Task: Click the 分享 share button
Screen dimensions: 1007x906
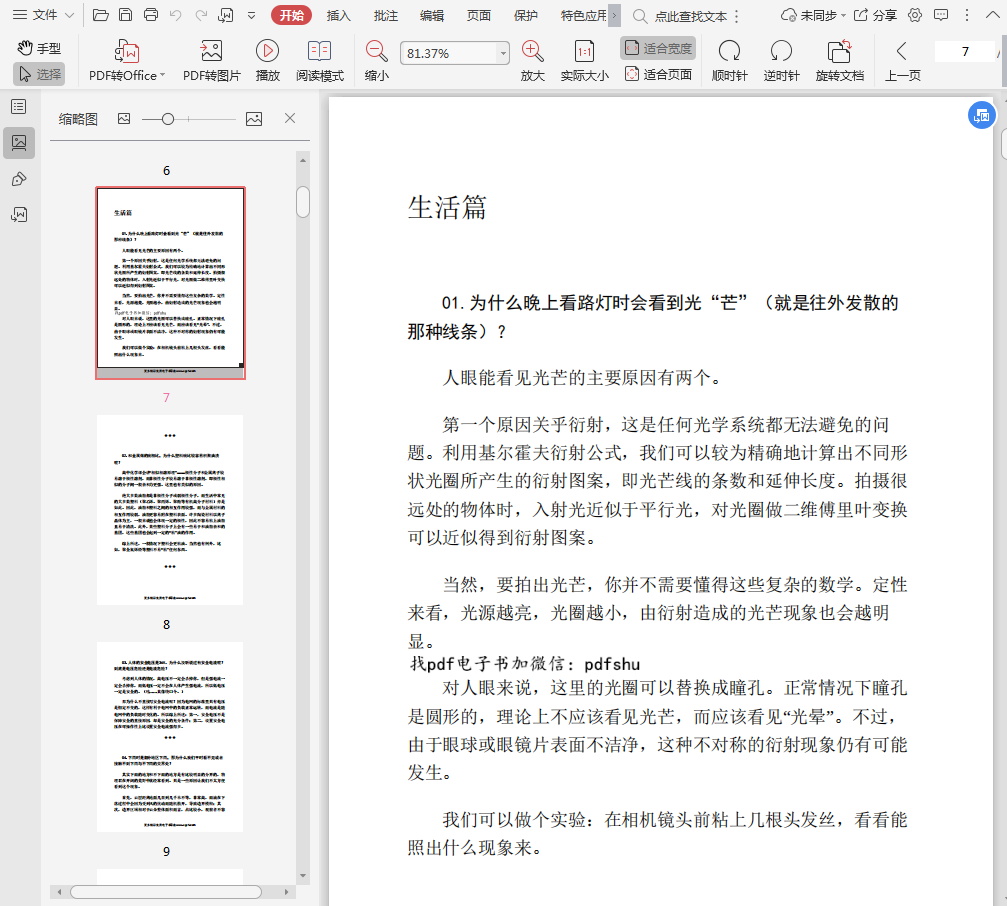Action: click(875, 15)
